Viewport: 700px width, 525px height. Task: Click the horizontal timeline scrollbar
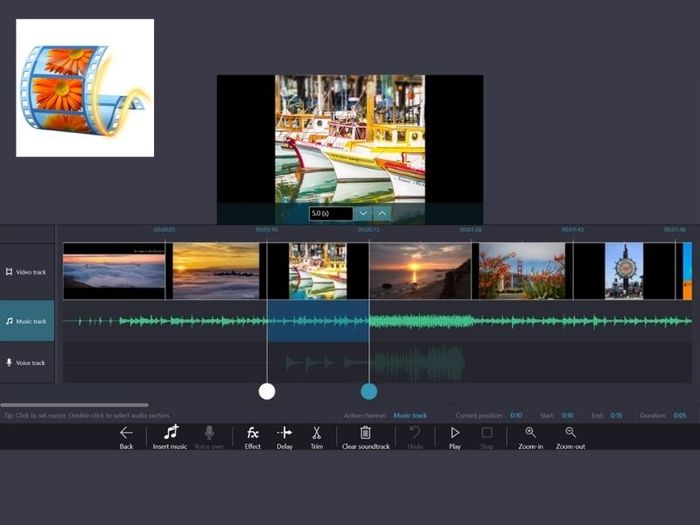pos(75,405)
